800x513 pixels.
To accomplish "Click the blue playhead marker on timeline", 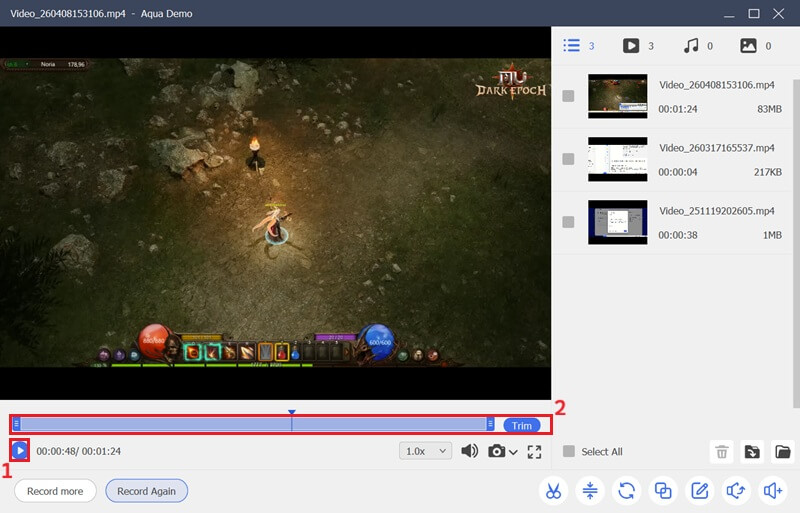I will click(292, 412).
